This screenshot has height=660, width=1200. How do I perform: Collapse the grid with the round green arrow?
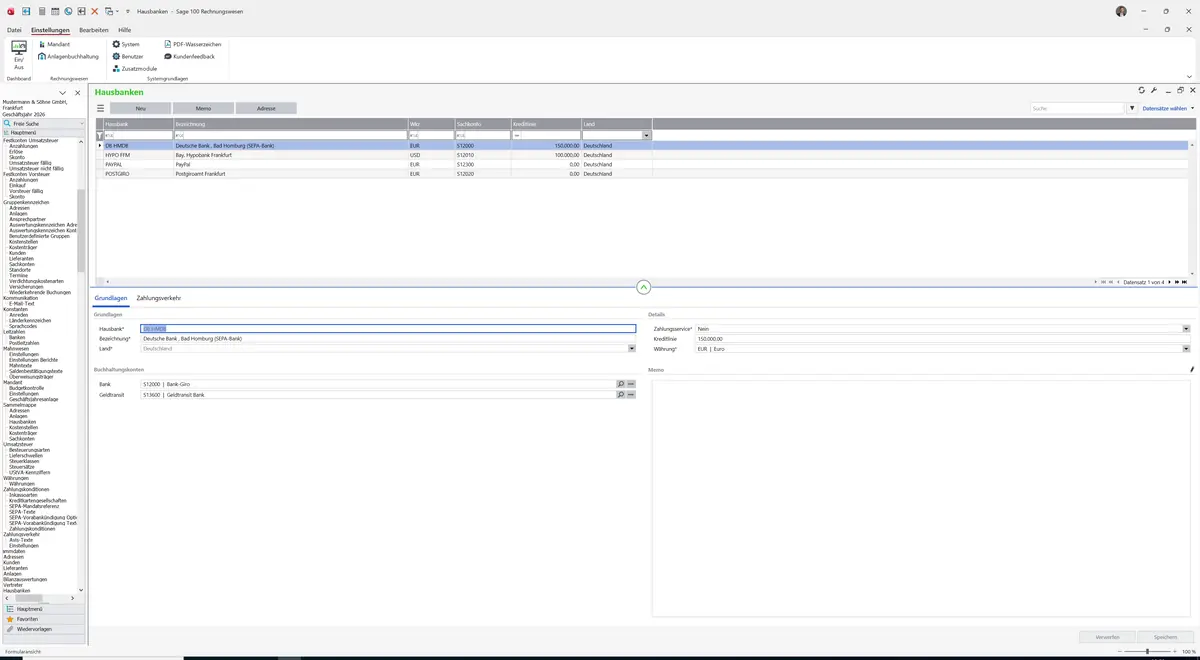point(643,287)
